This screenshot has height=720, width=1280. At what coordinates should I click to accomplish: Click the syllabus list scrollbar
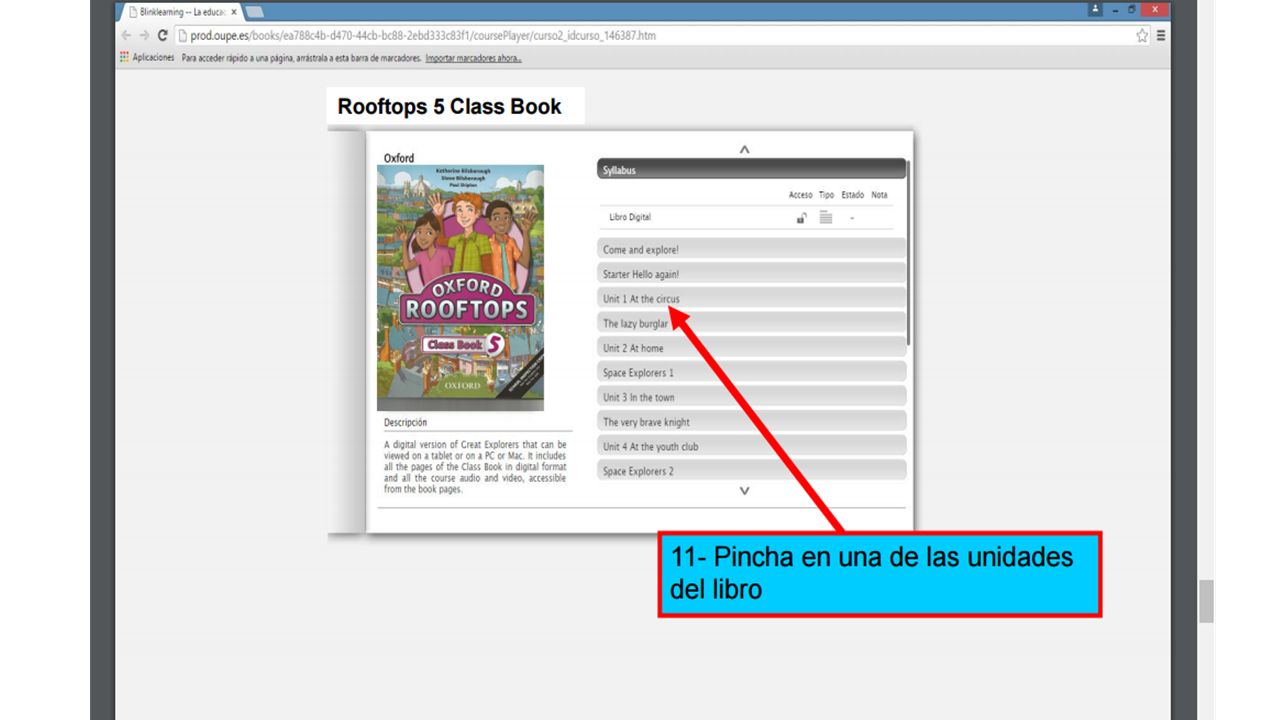click(909, 254)
